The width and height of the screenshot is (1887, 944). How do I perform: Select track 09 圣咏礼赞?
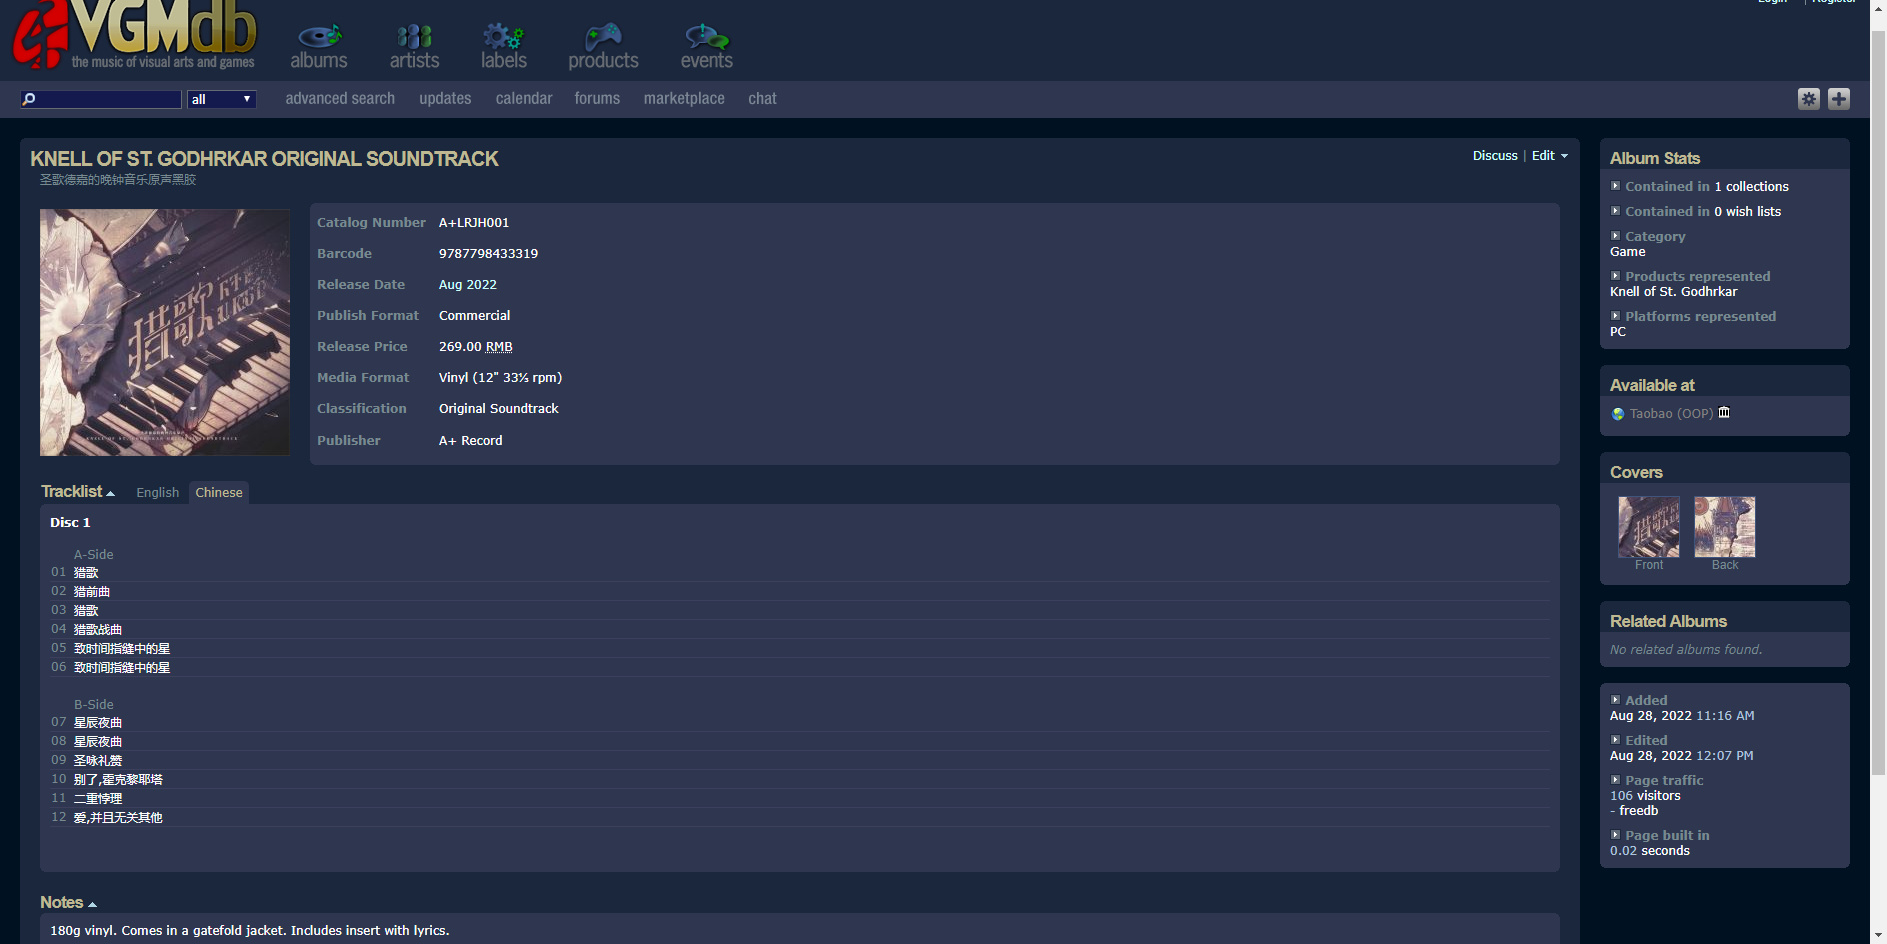pos(98,761)
